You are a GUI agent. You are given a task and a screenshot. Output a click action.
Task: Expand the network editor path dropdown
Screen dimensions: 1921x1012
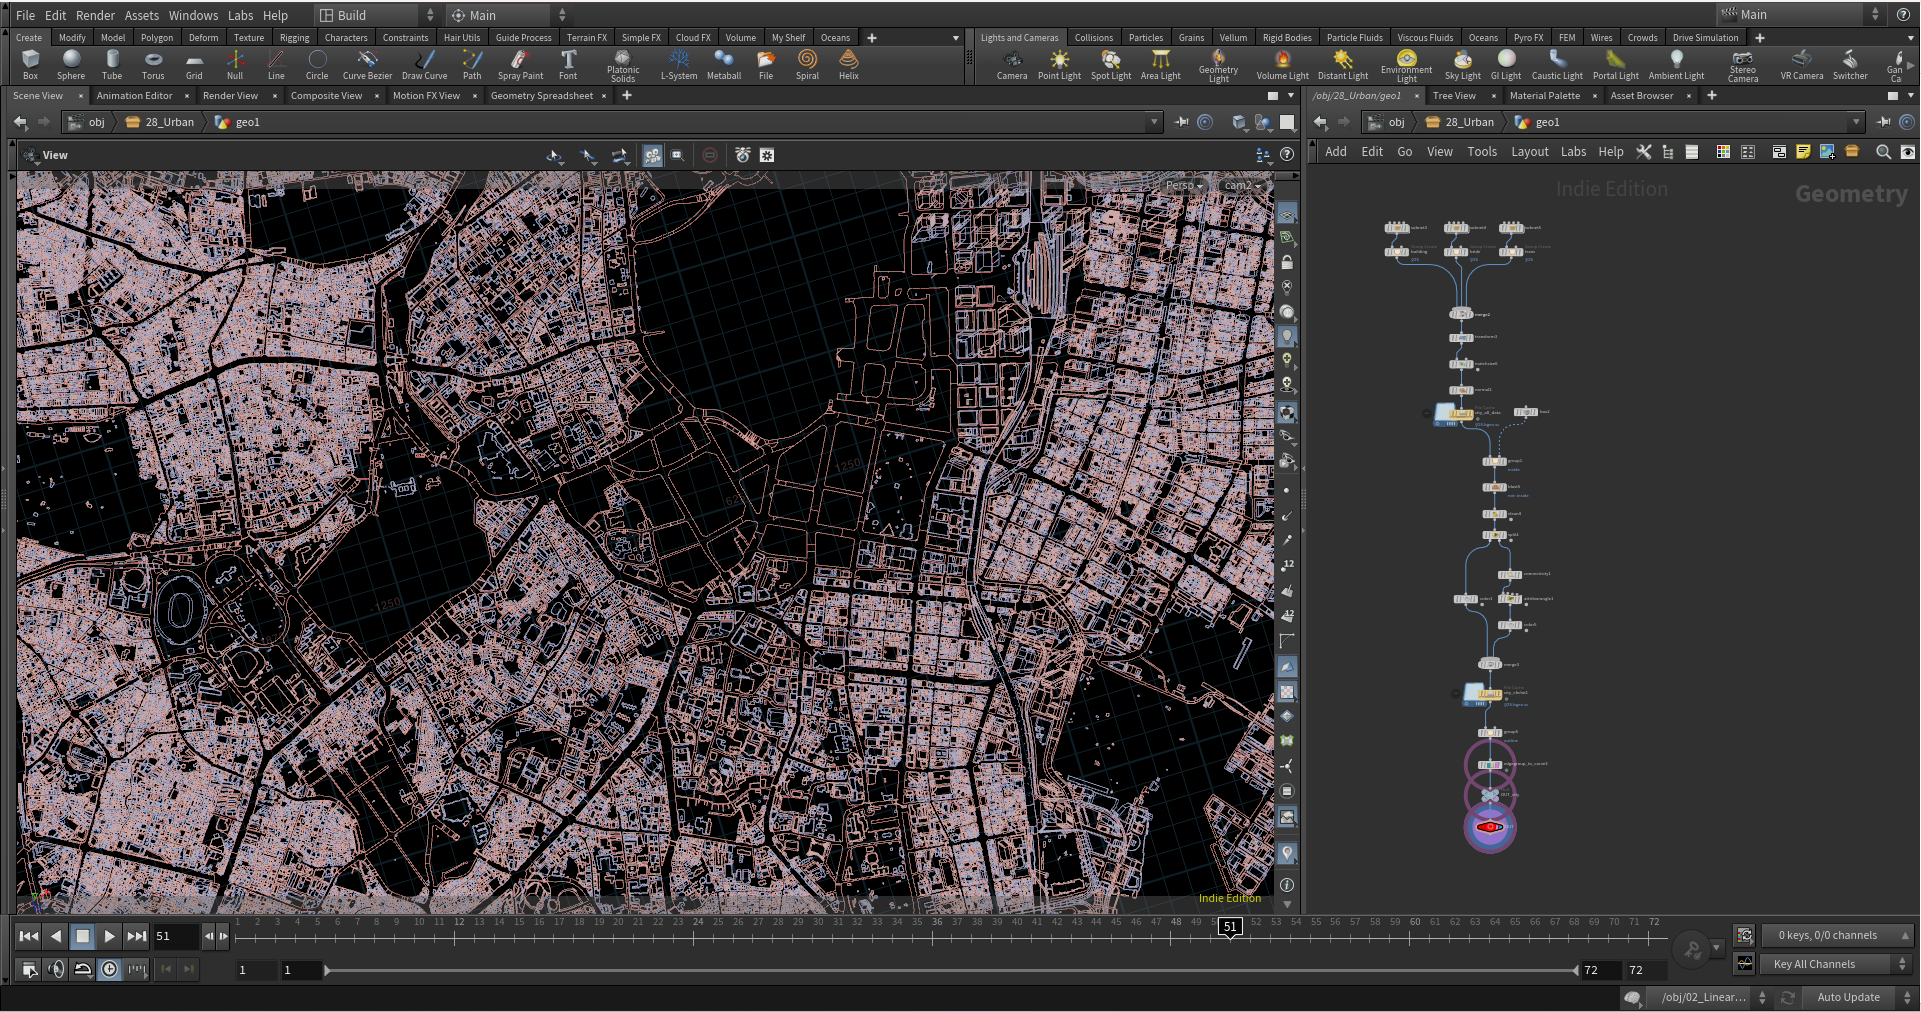(1857, 122)
